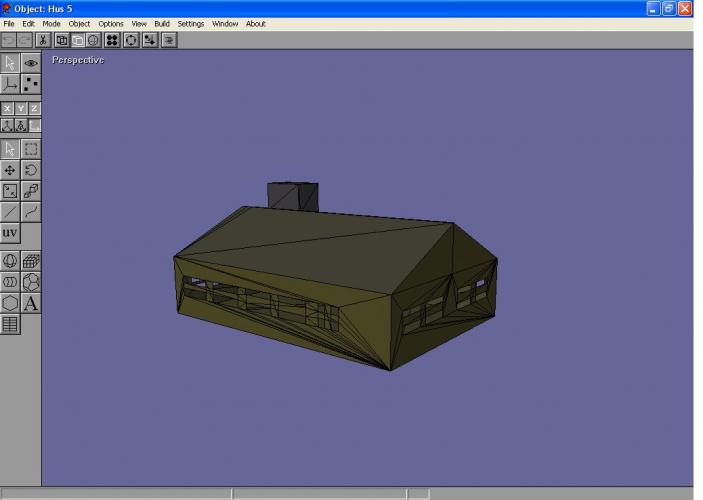Open the Mode menu

(x=51, y=24)
